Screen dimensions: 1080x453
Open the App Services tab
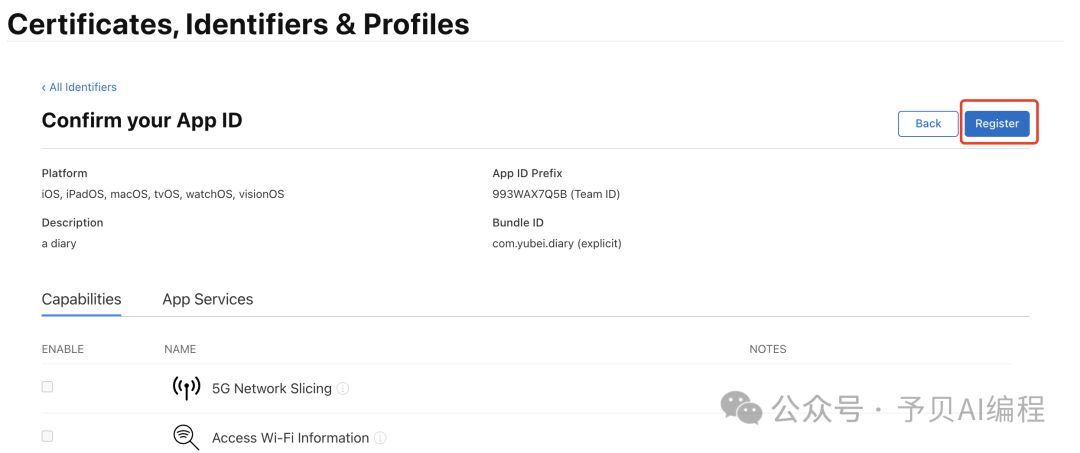[x=207, y=299]
